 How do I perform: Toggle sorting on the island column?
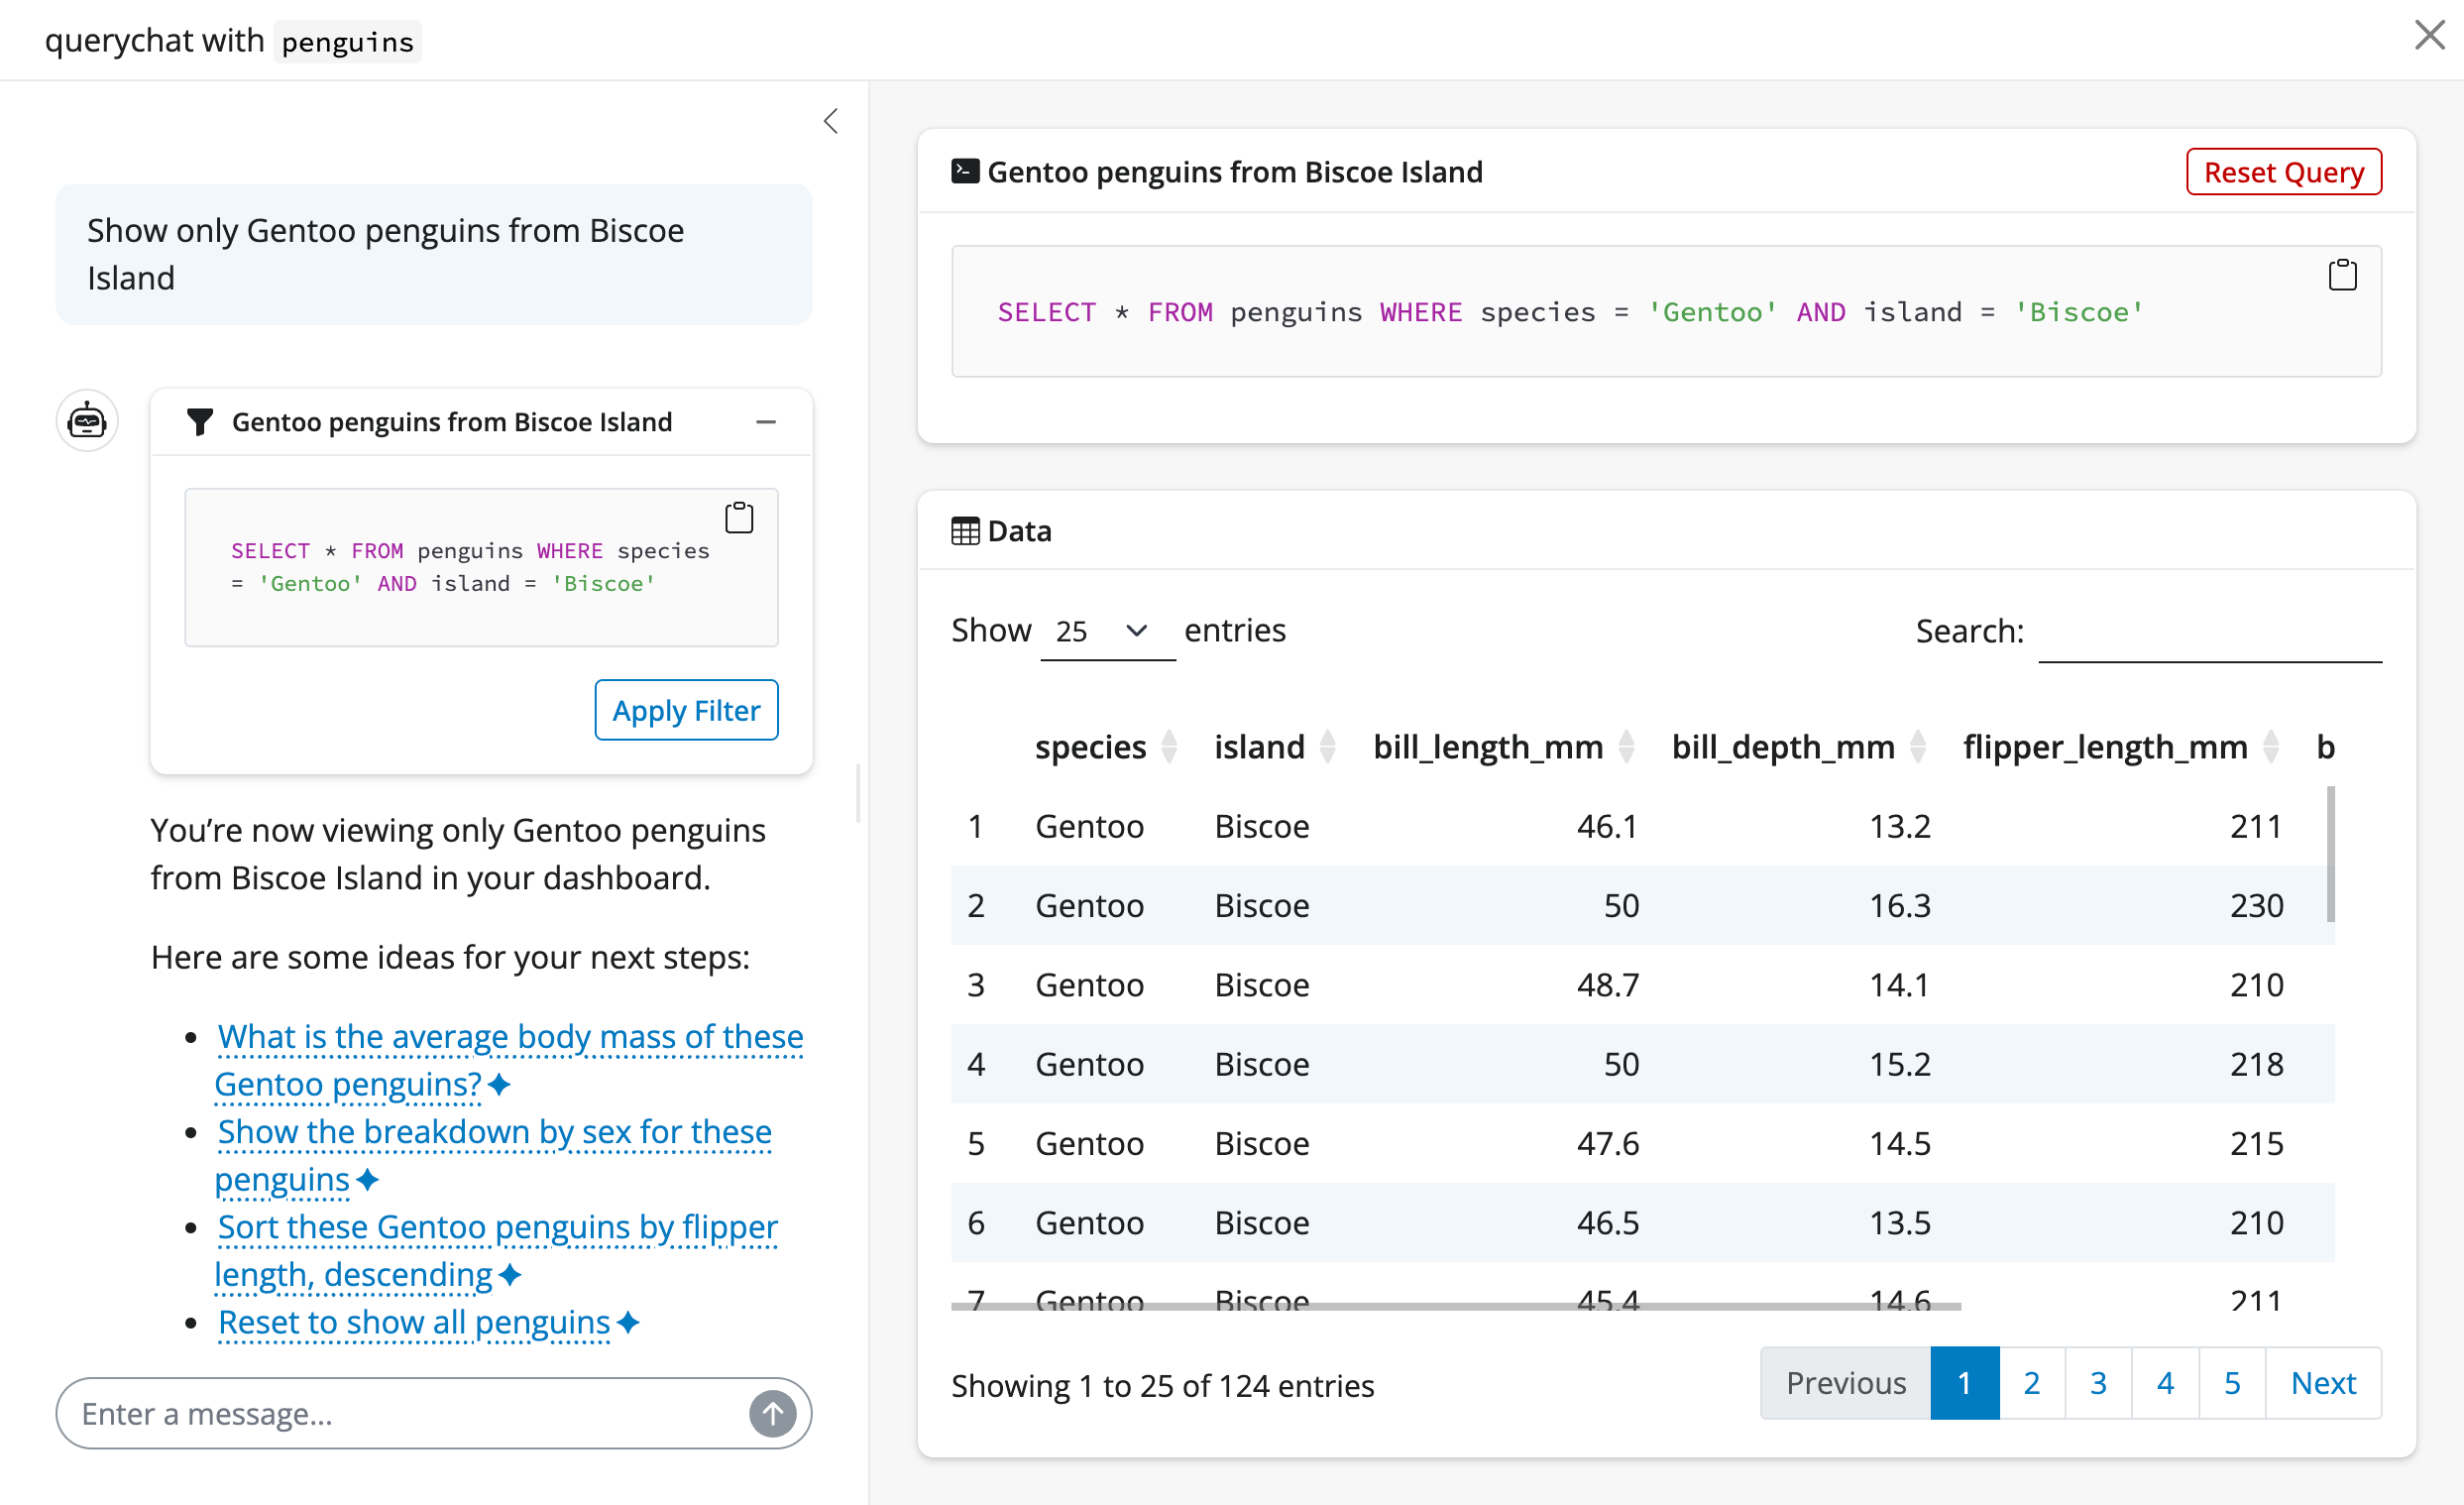[1327, 746]
